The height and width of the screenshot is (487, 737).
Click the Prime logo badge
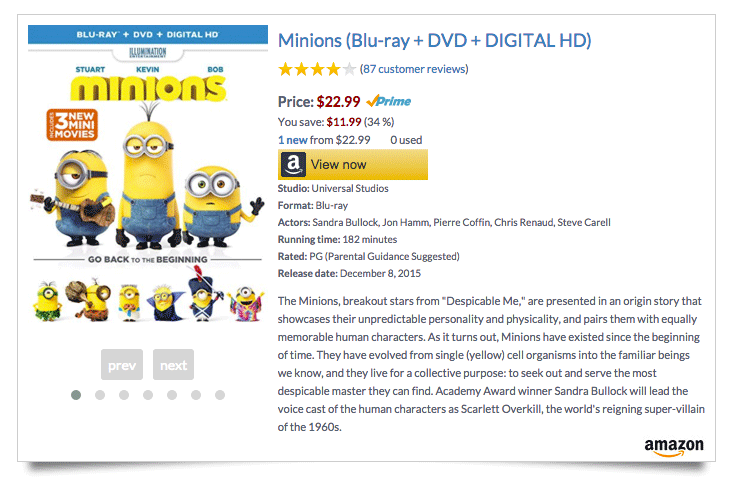tap(389, 101)
